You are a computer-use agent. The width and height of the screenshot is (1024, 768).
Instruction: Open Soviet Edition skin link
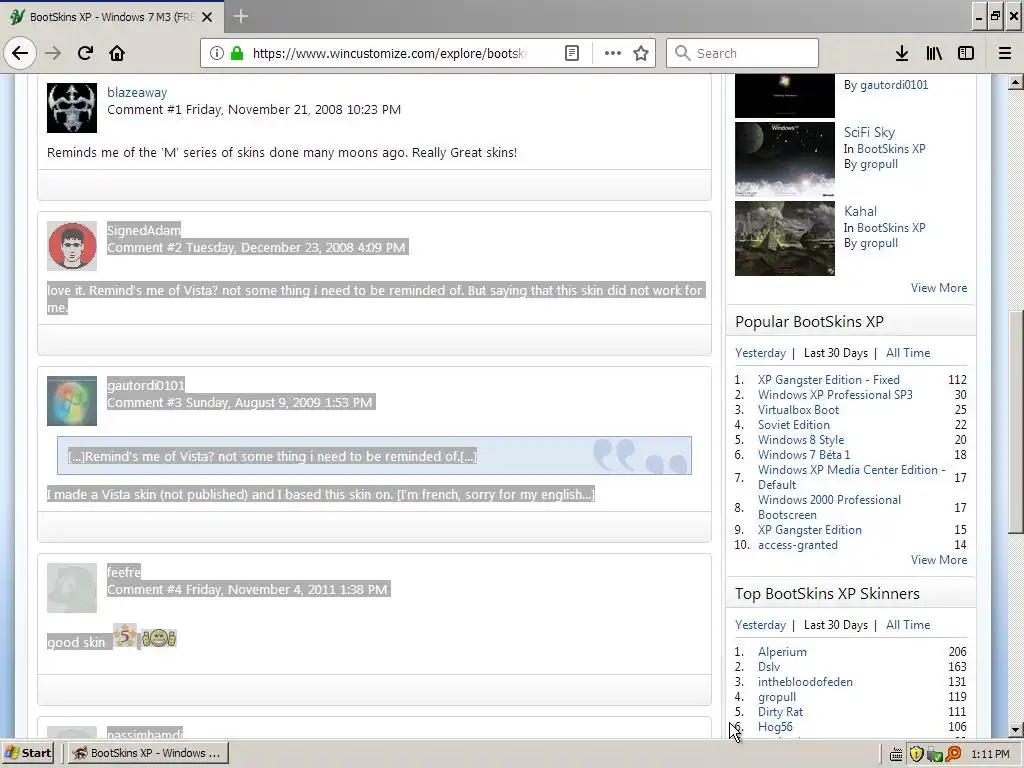tap(793, 425)
